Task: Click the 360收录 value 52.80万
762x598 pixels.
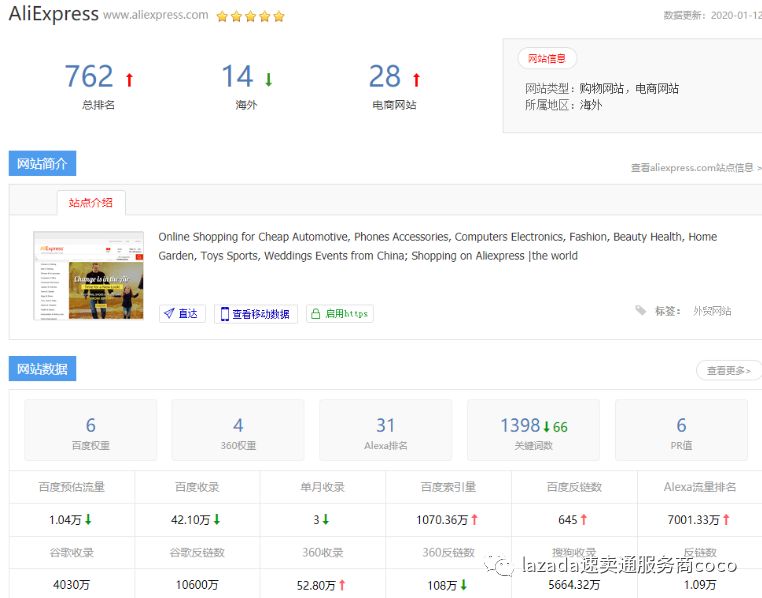Action: (x=316, y=585)
